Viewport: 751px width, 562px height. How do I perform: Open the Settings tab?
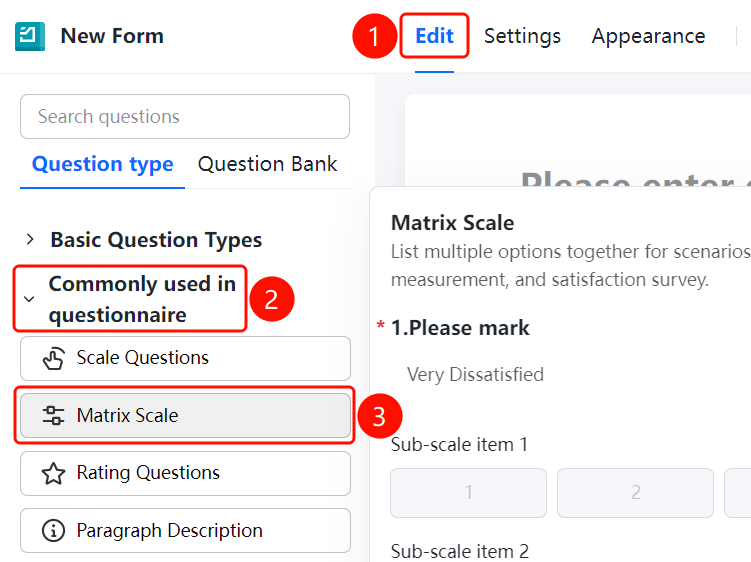click(x=522, y=36)
